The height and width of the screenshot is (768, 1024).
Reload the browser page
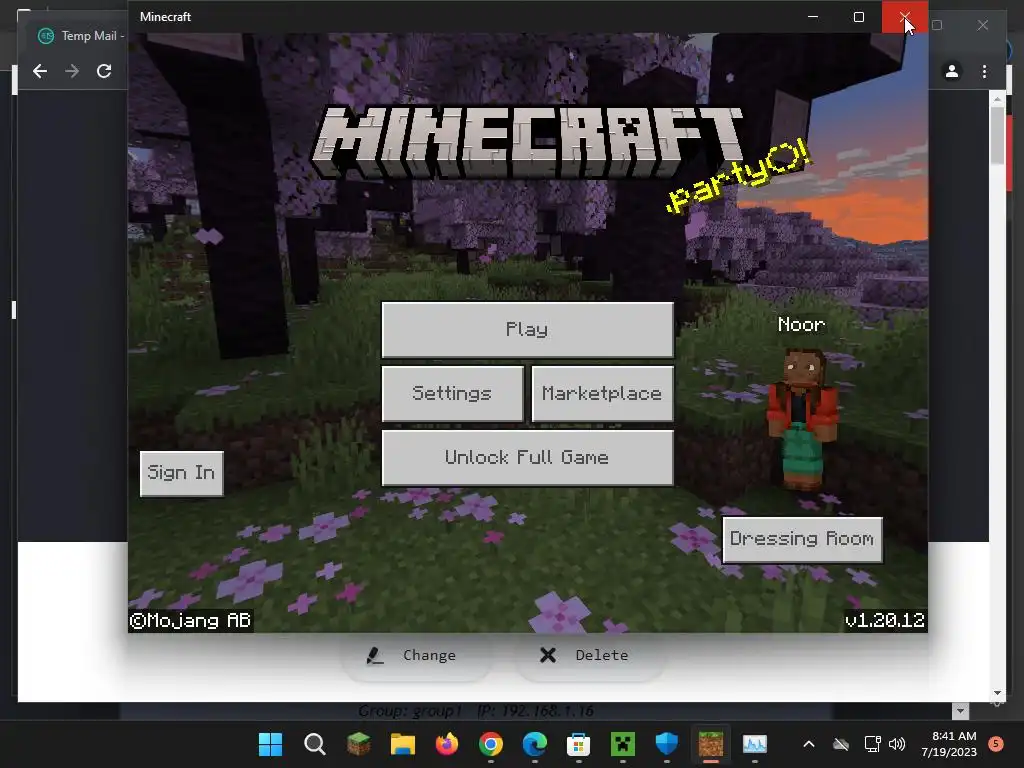(104, 71)
